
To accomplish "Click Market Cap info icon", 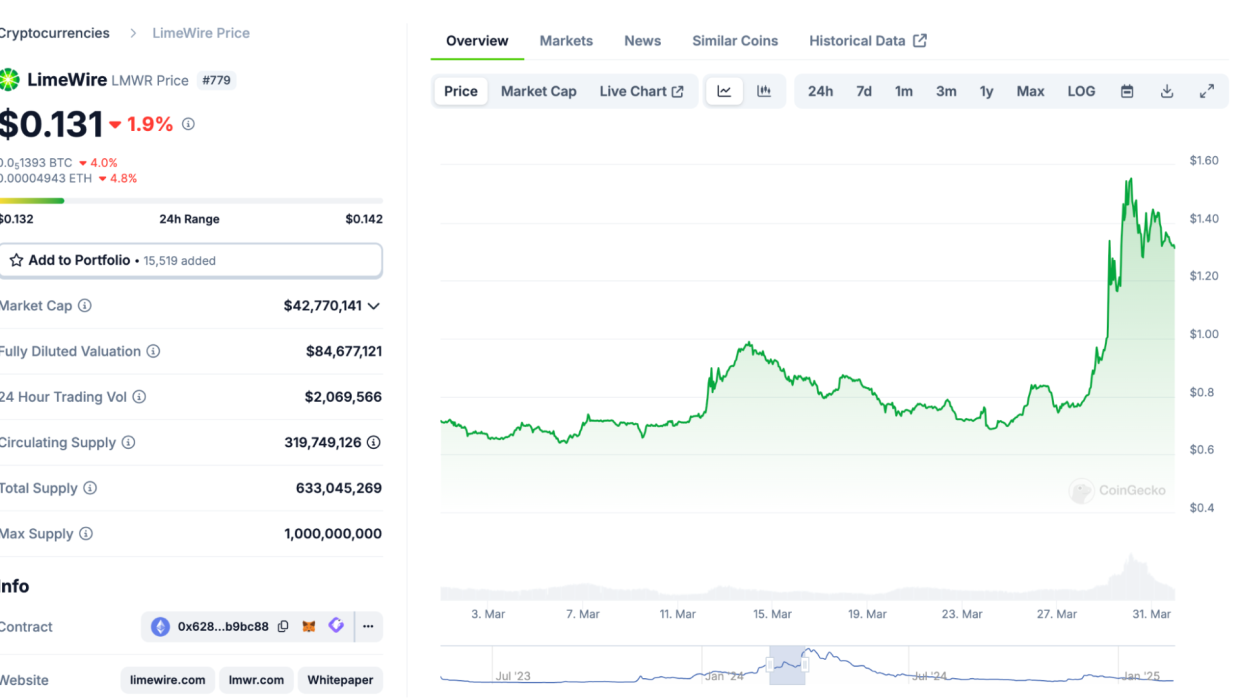I will 85,306.
